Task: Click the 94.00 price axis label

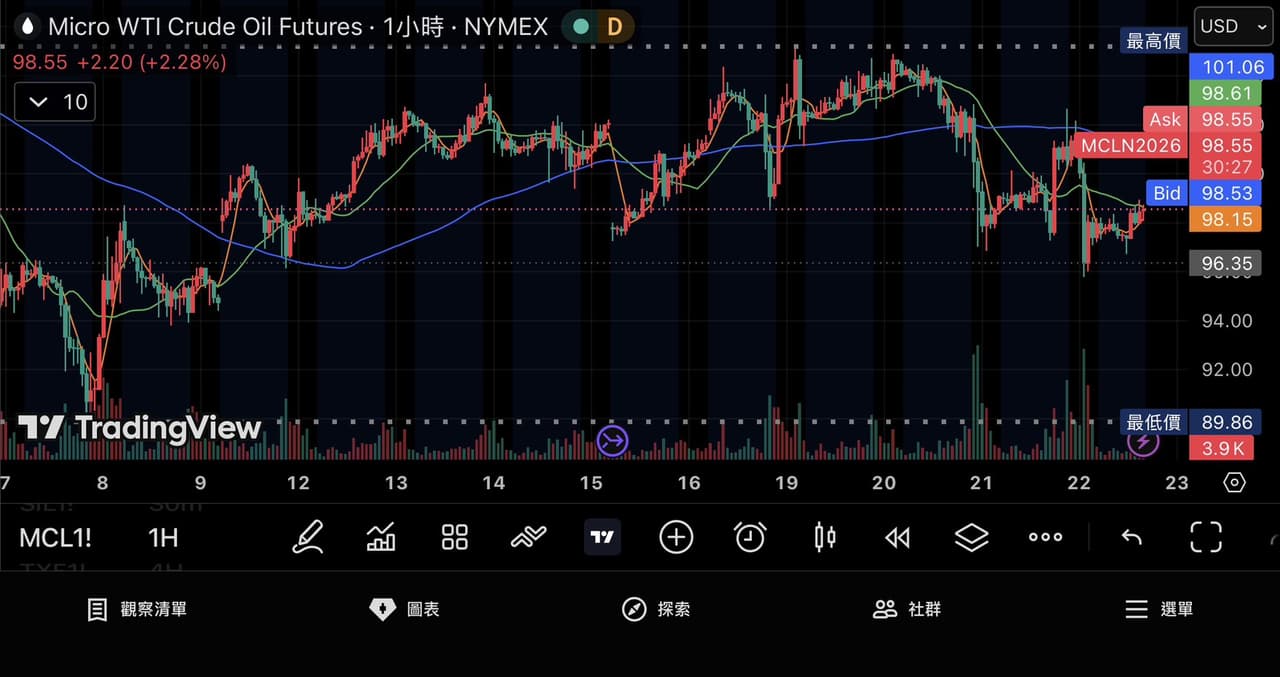Action: 1226,321
